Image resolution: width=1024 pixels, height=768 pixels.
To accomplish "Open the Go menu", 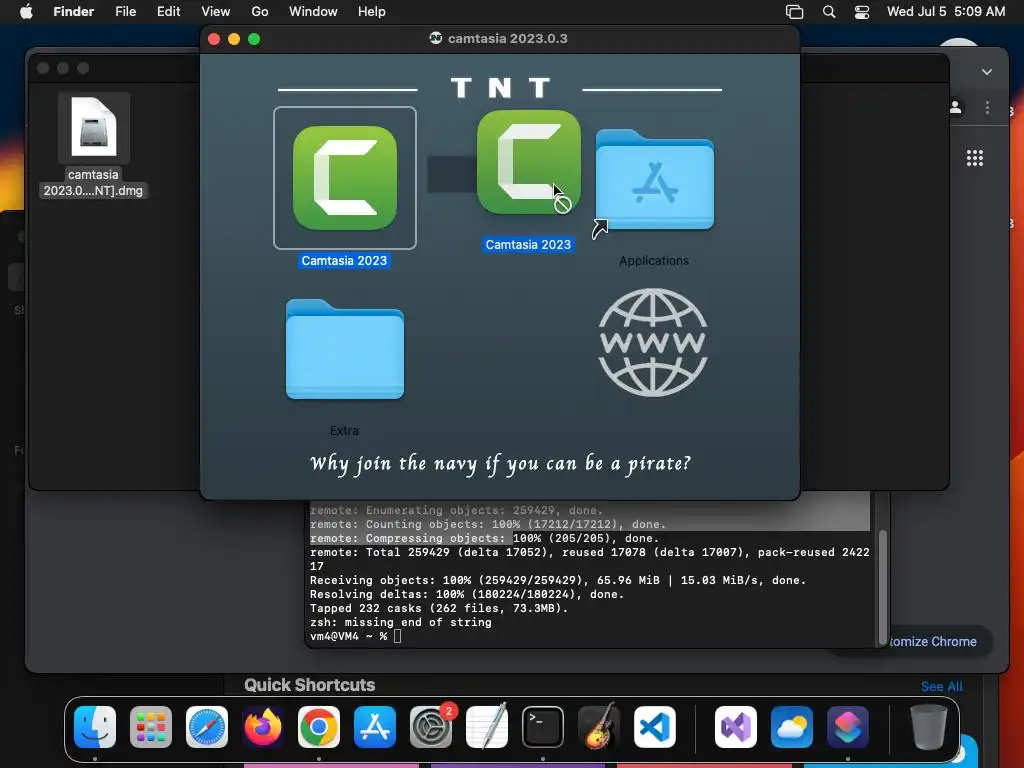I will pos(260,12).
